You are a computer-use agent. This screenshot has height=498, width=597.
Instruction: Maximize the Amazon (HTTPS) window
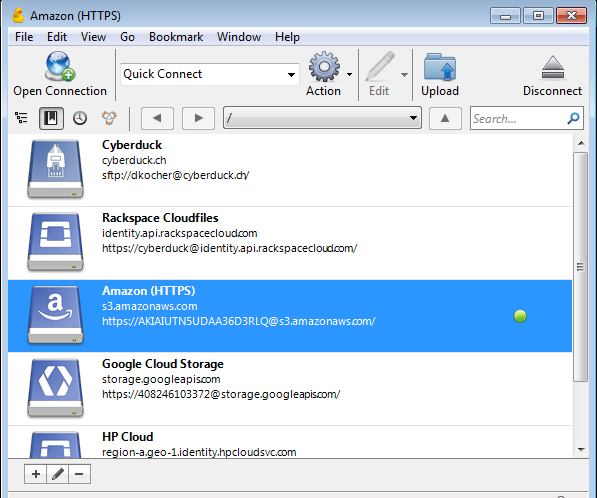pos(538,16)
